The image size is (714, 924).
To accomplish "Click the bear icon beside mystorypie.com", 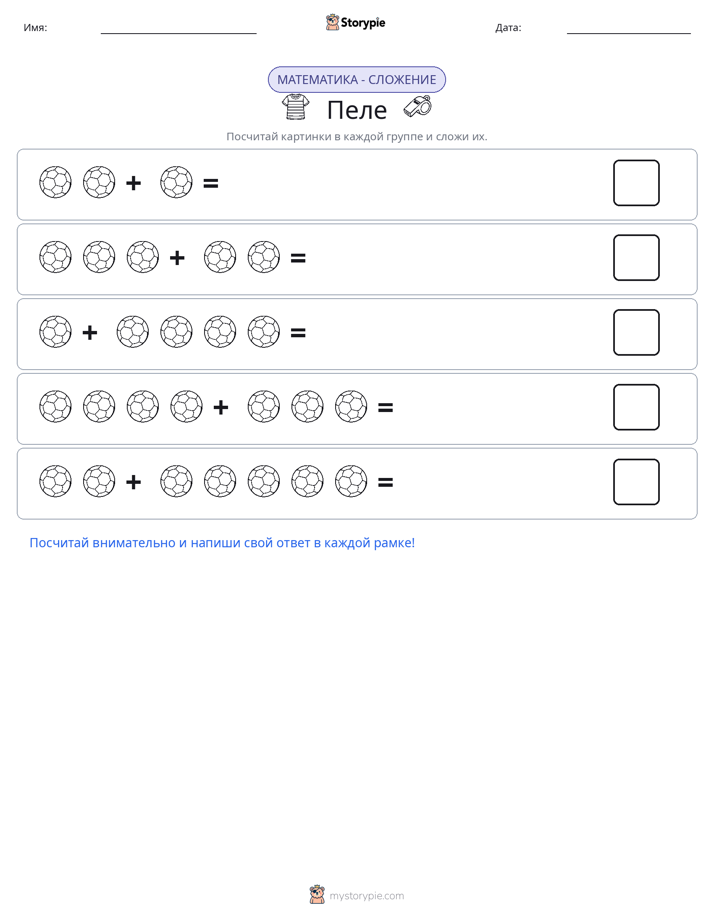I will click(317, 895).
